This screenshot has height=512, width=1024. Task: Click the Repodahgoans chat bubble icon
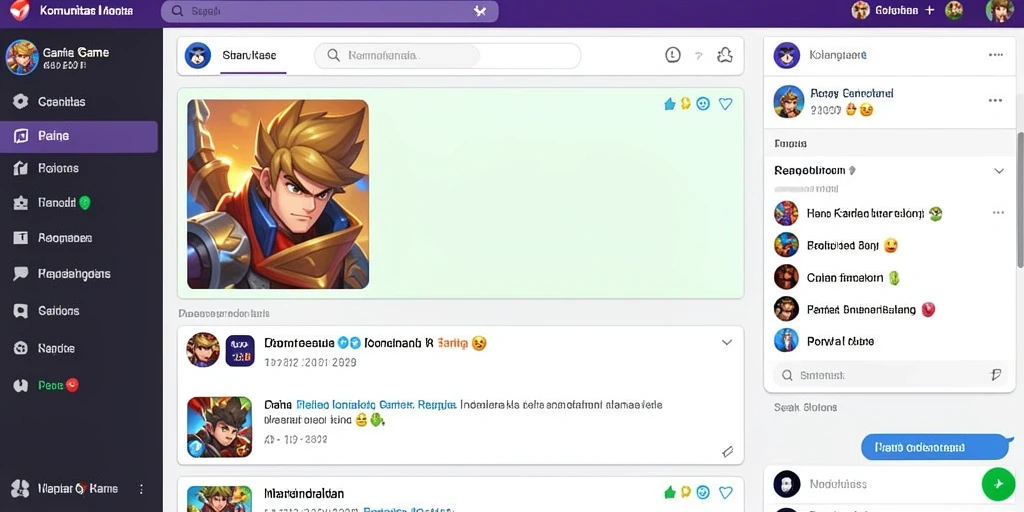pos(21,274)
